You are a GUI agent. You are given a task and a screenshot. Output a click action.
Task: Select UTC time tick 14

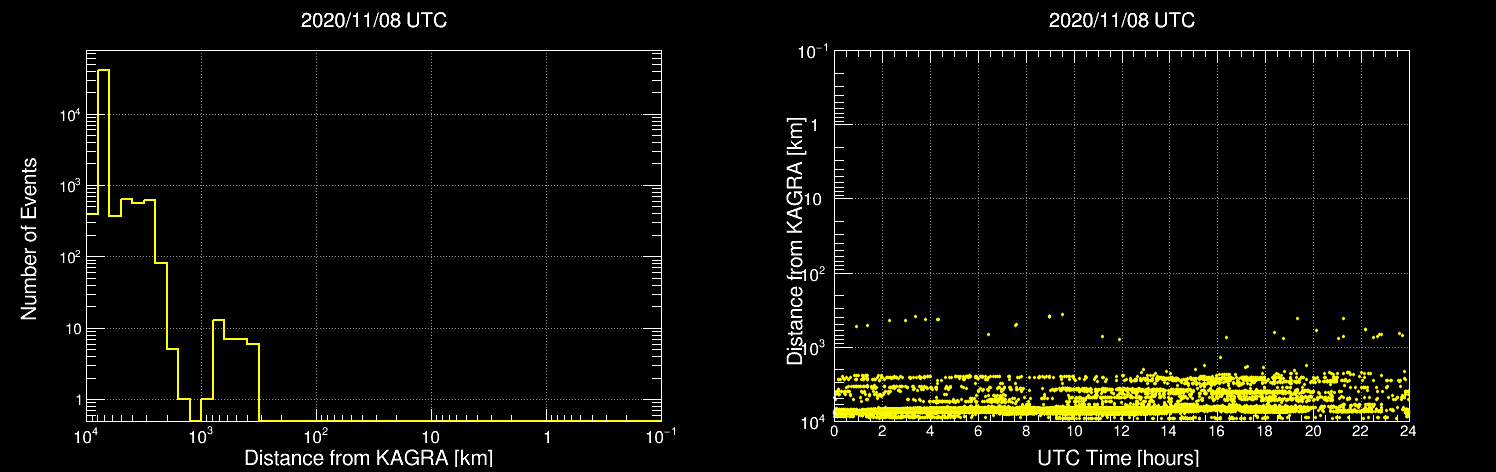1169,432
